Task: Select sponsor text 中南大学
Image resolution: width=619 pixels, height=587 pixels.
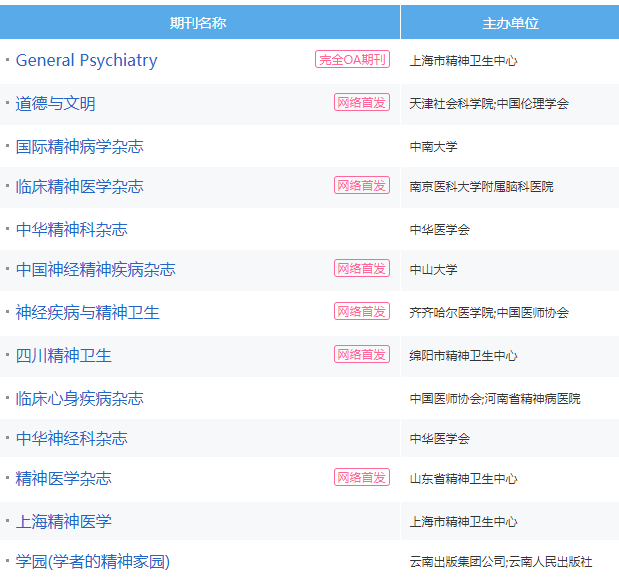Action: coord(433,146)
